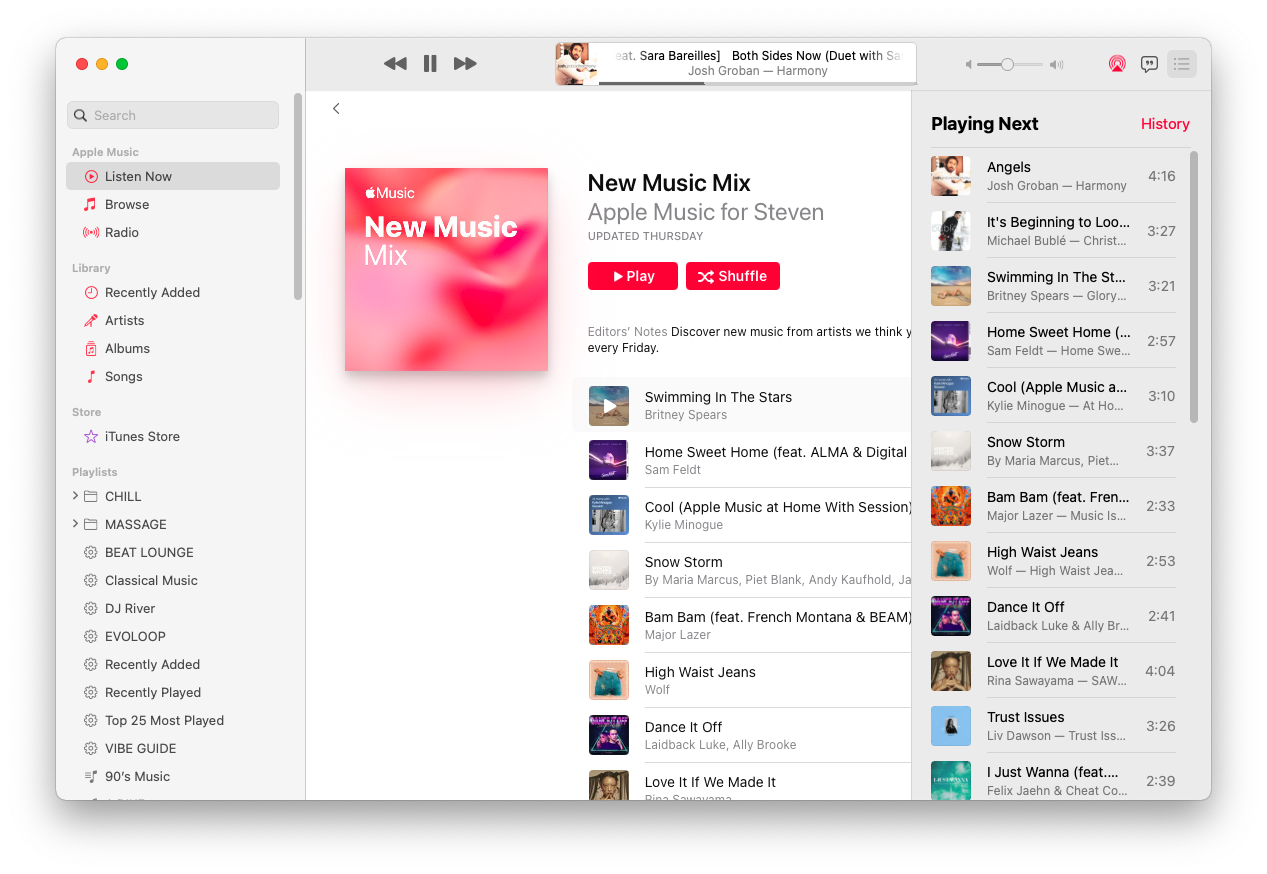Click Cool Kylie Minogue artwork in queue
The image size is (1267, 874).
(951, 396)
